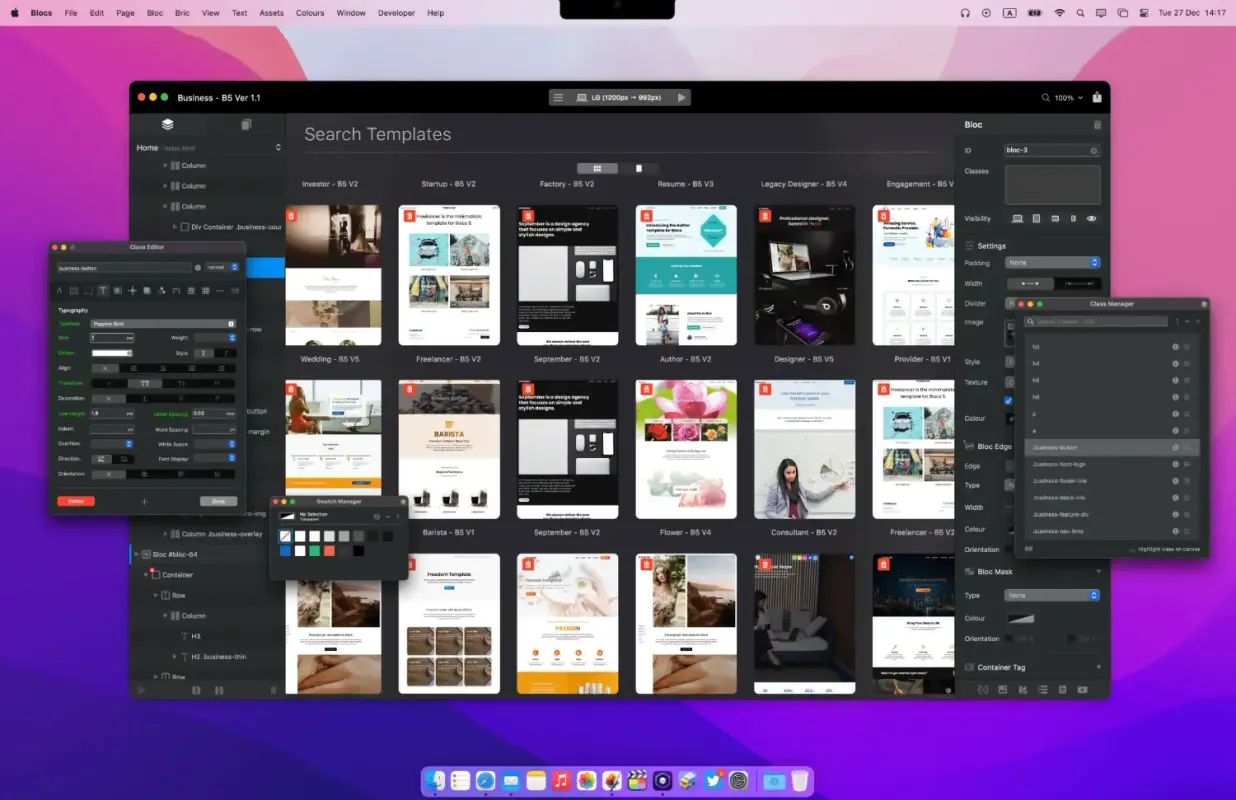Open the Overflow dropdown in Class Editor
The image size is (1236, 800).
(x=111, y=443)
